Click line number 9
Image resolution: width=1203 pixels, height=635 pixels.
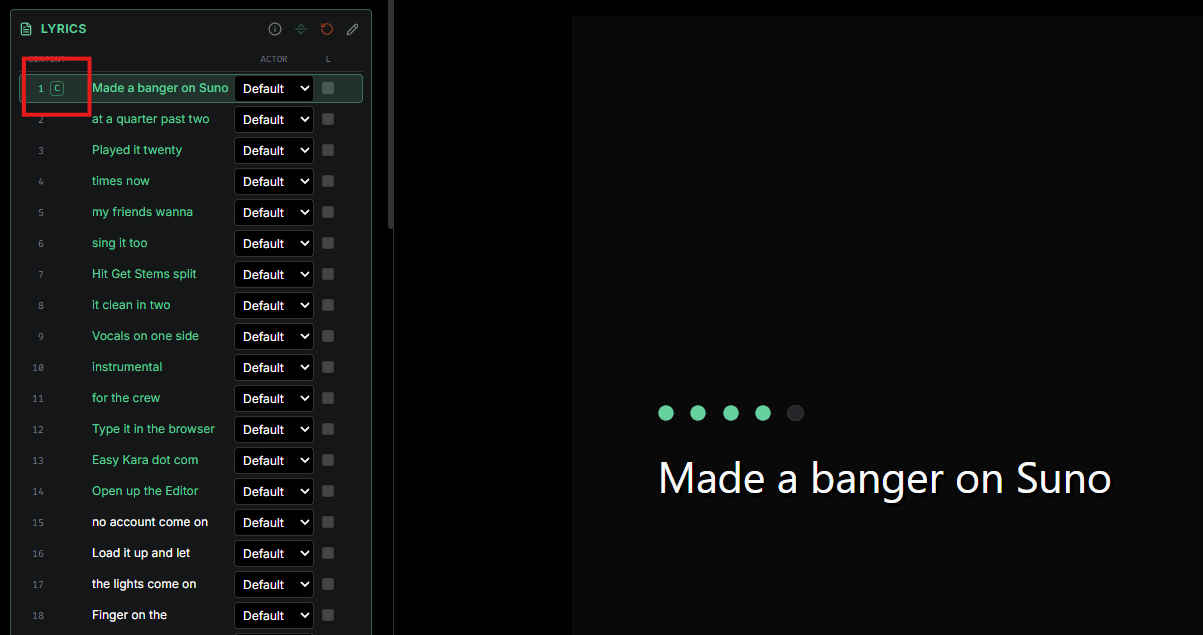41,337
